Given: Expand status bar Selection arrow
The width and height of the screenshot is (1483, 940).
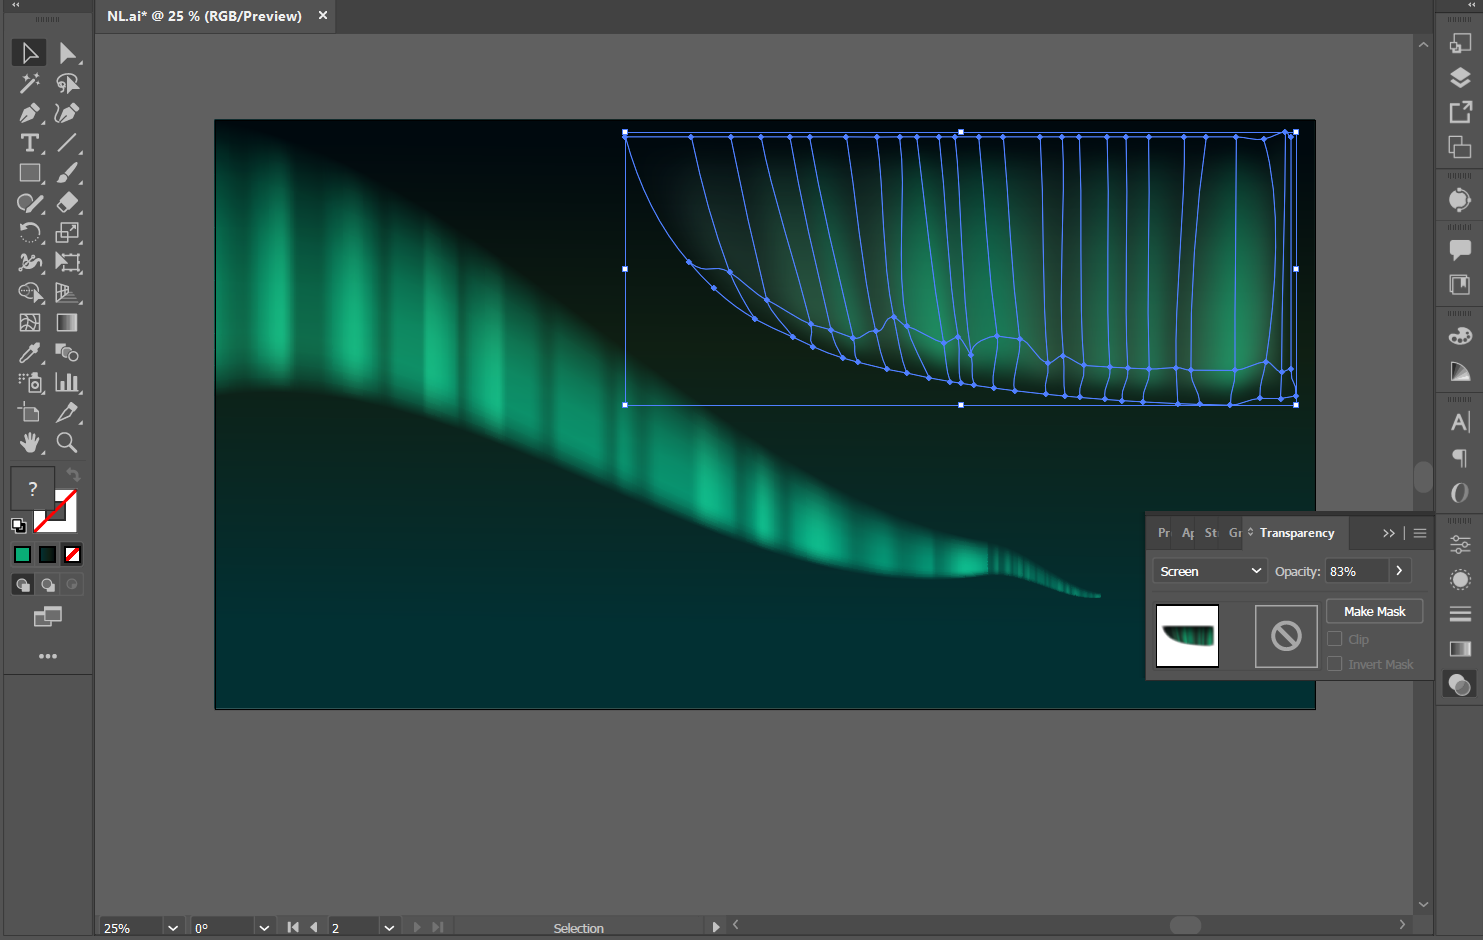Looking at the screenshot, I should click(x=715, y=927).
